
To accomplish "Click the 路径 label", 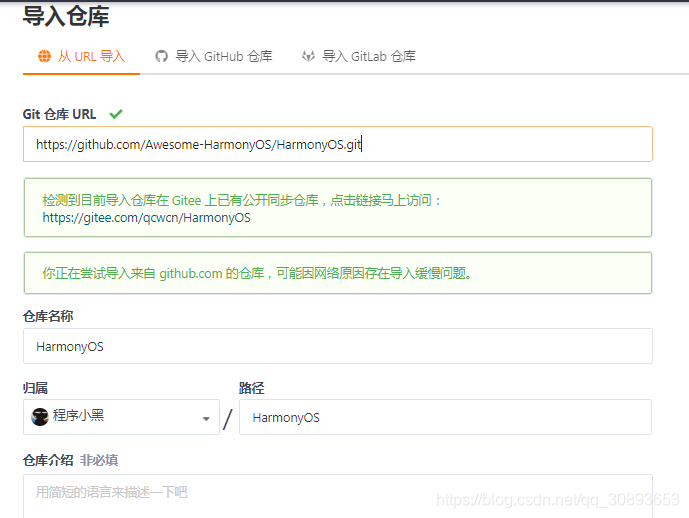I will pyautogui.click(x=252, y=388).
